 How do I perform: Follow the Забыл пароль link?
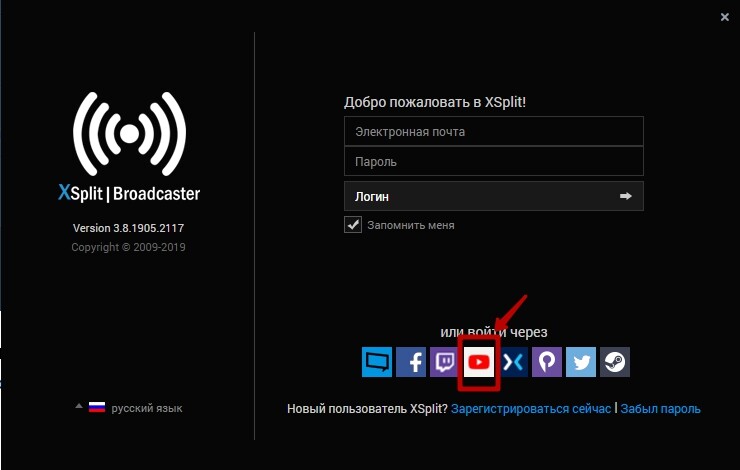(660, 409)
